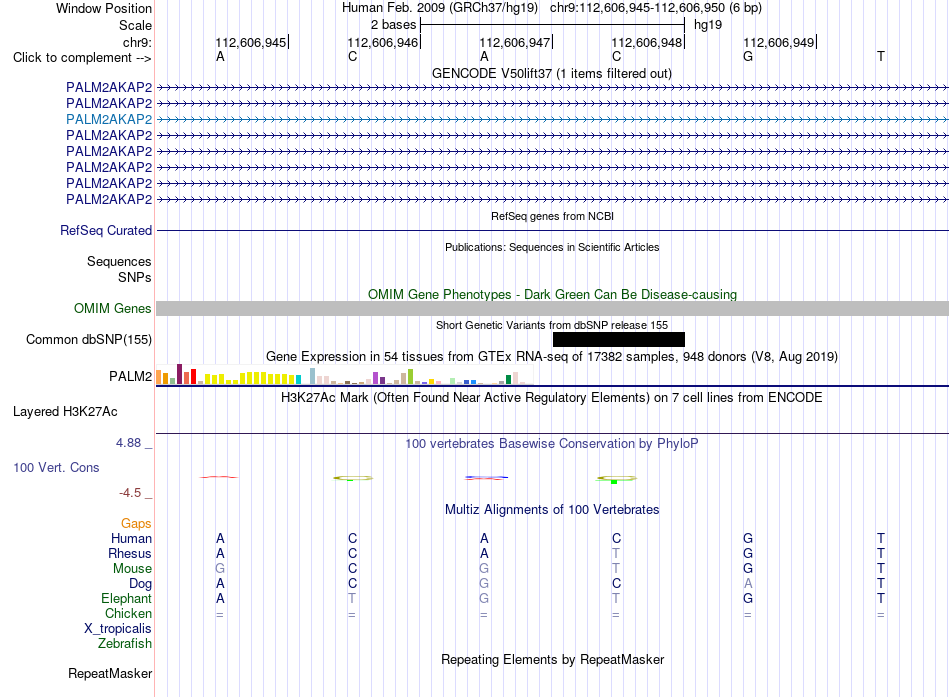
Task: Open 'Multiz Alignments of 100 Vertebrates' title
Action: [552, 509]
